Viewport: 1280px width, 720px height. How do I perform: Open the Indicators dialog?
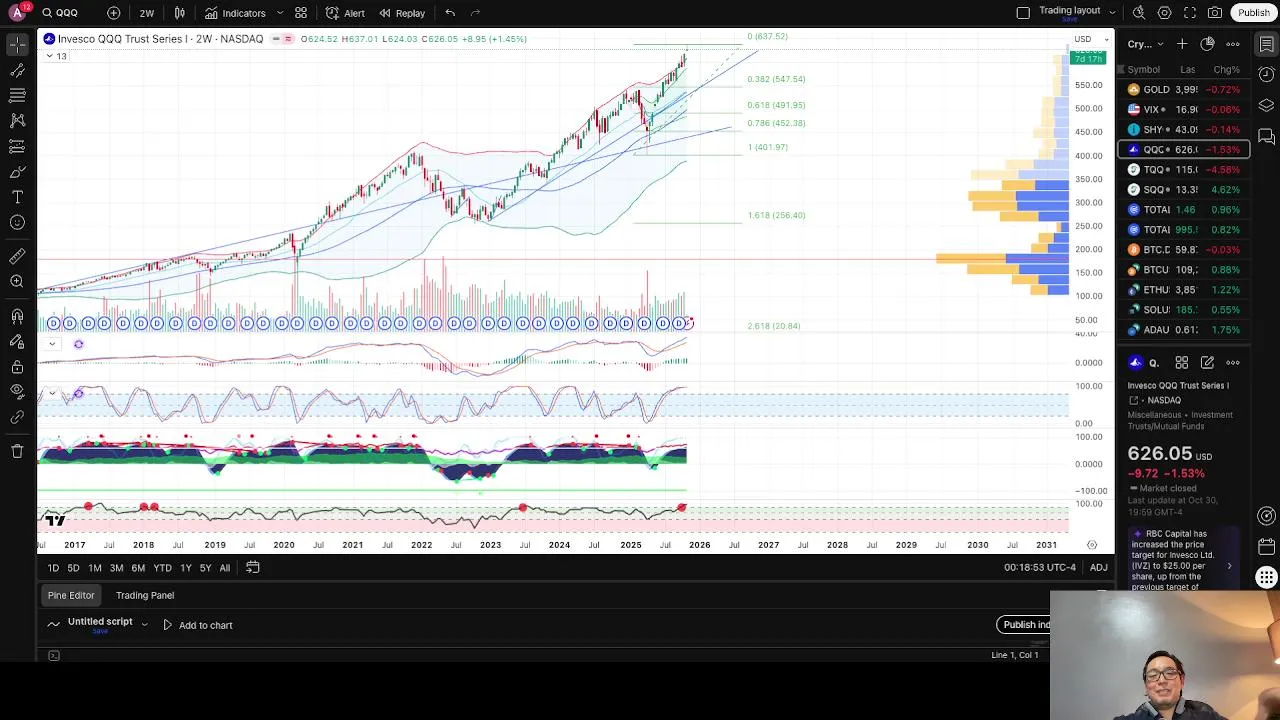pyautogui.click(x=235, y=13)
